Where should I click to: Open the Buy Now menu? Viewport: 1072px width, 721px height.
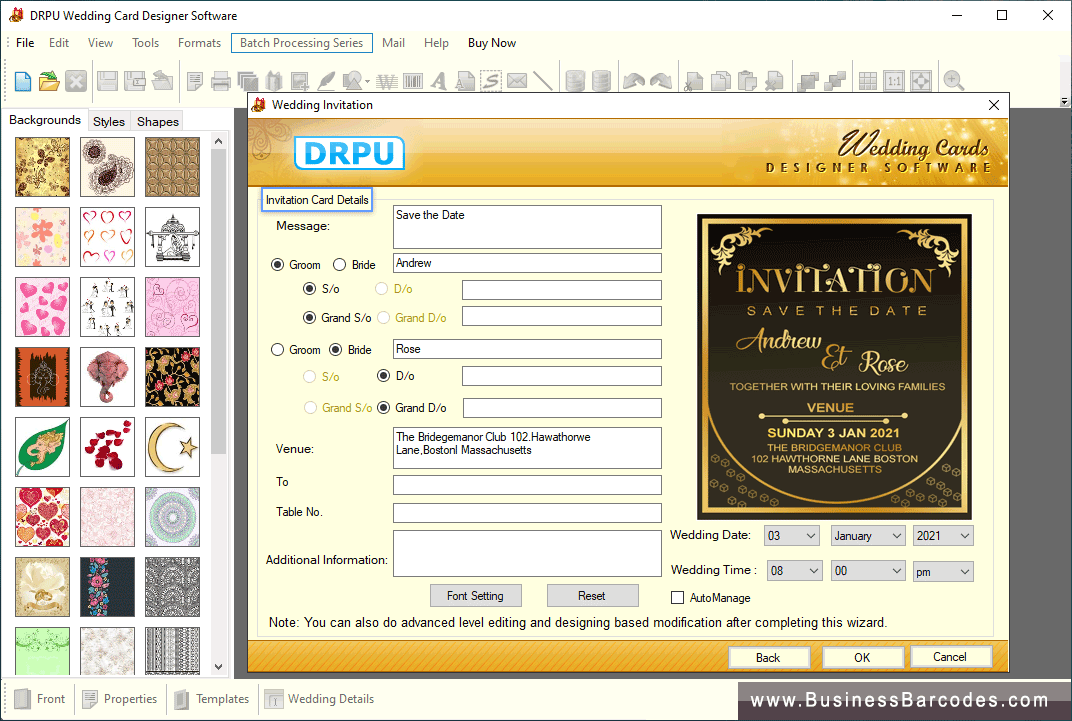pos(492,43)
